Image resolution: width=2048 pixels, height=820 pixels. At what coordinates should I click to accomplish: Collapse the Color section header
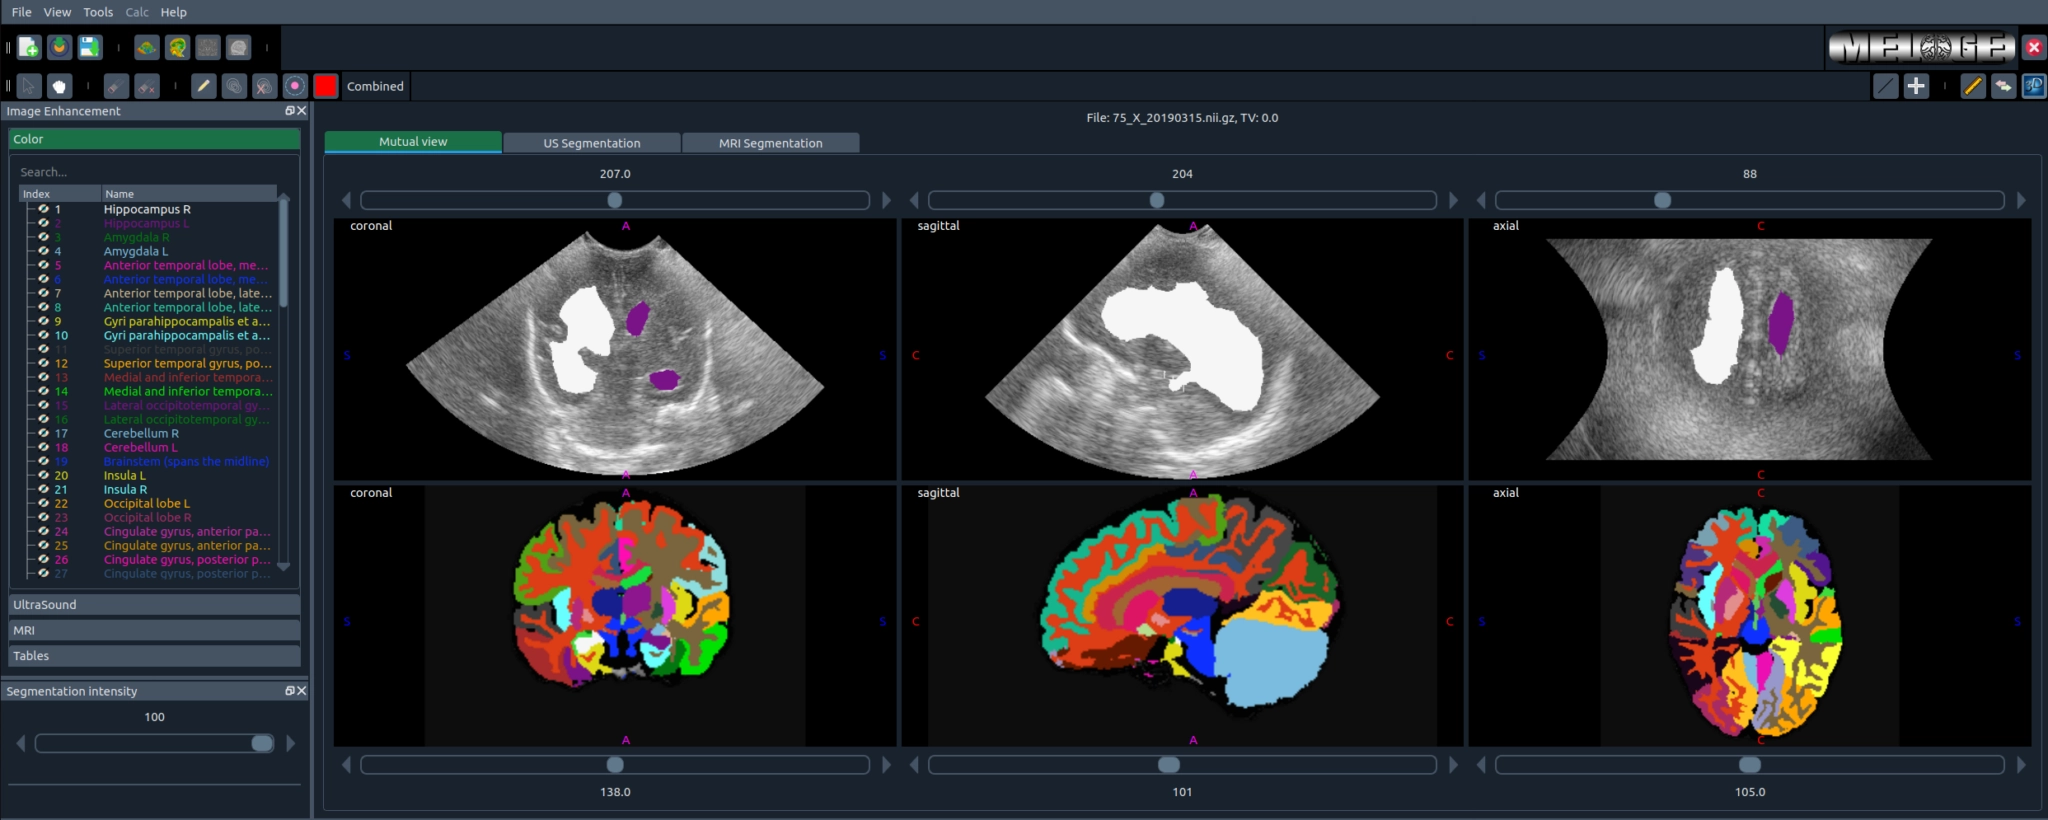coord(155,139)
